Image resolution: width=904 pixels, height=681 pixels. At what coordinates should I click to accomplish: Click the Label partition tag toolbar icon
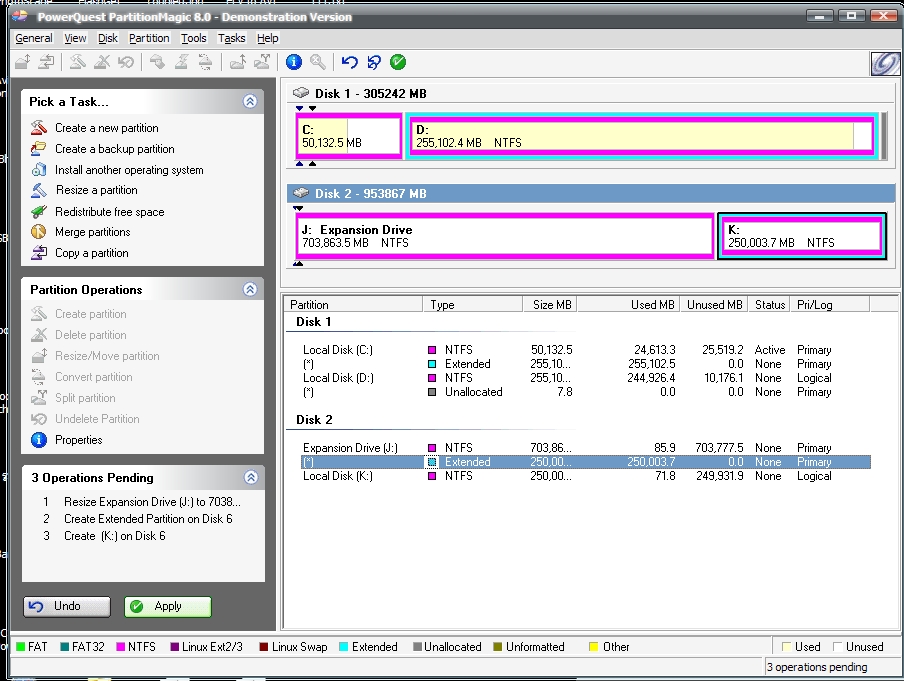pos(157,61)
